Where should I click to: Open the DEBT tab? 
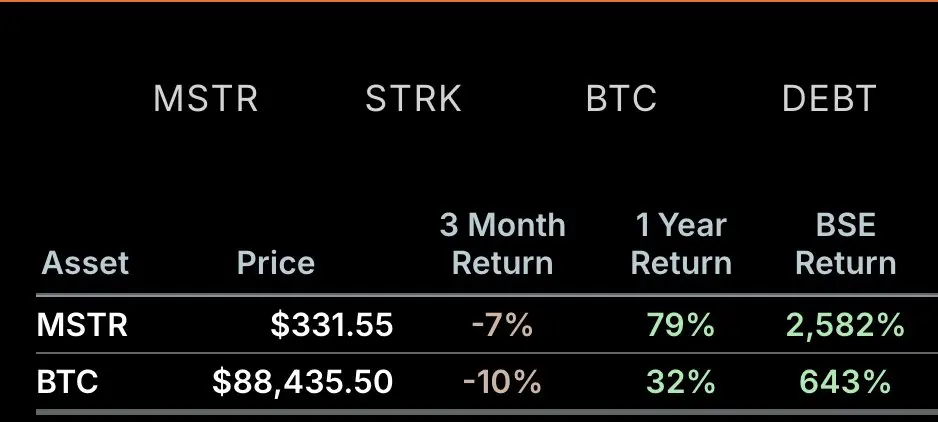(829, 99)
